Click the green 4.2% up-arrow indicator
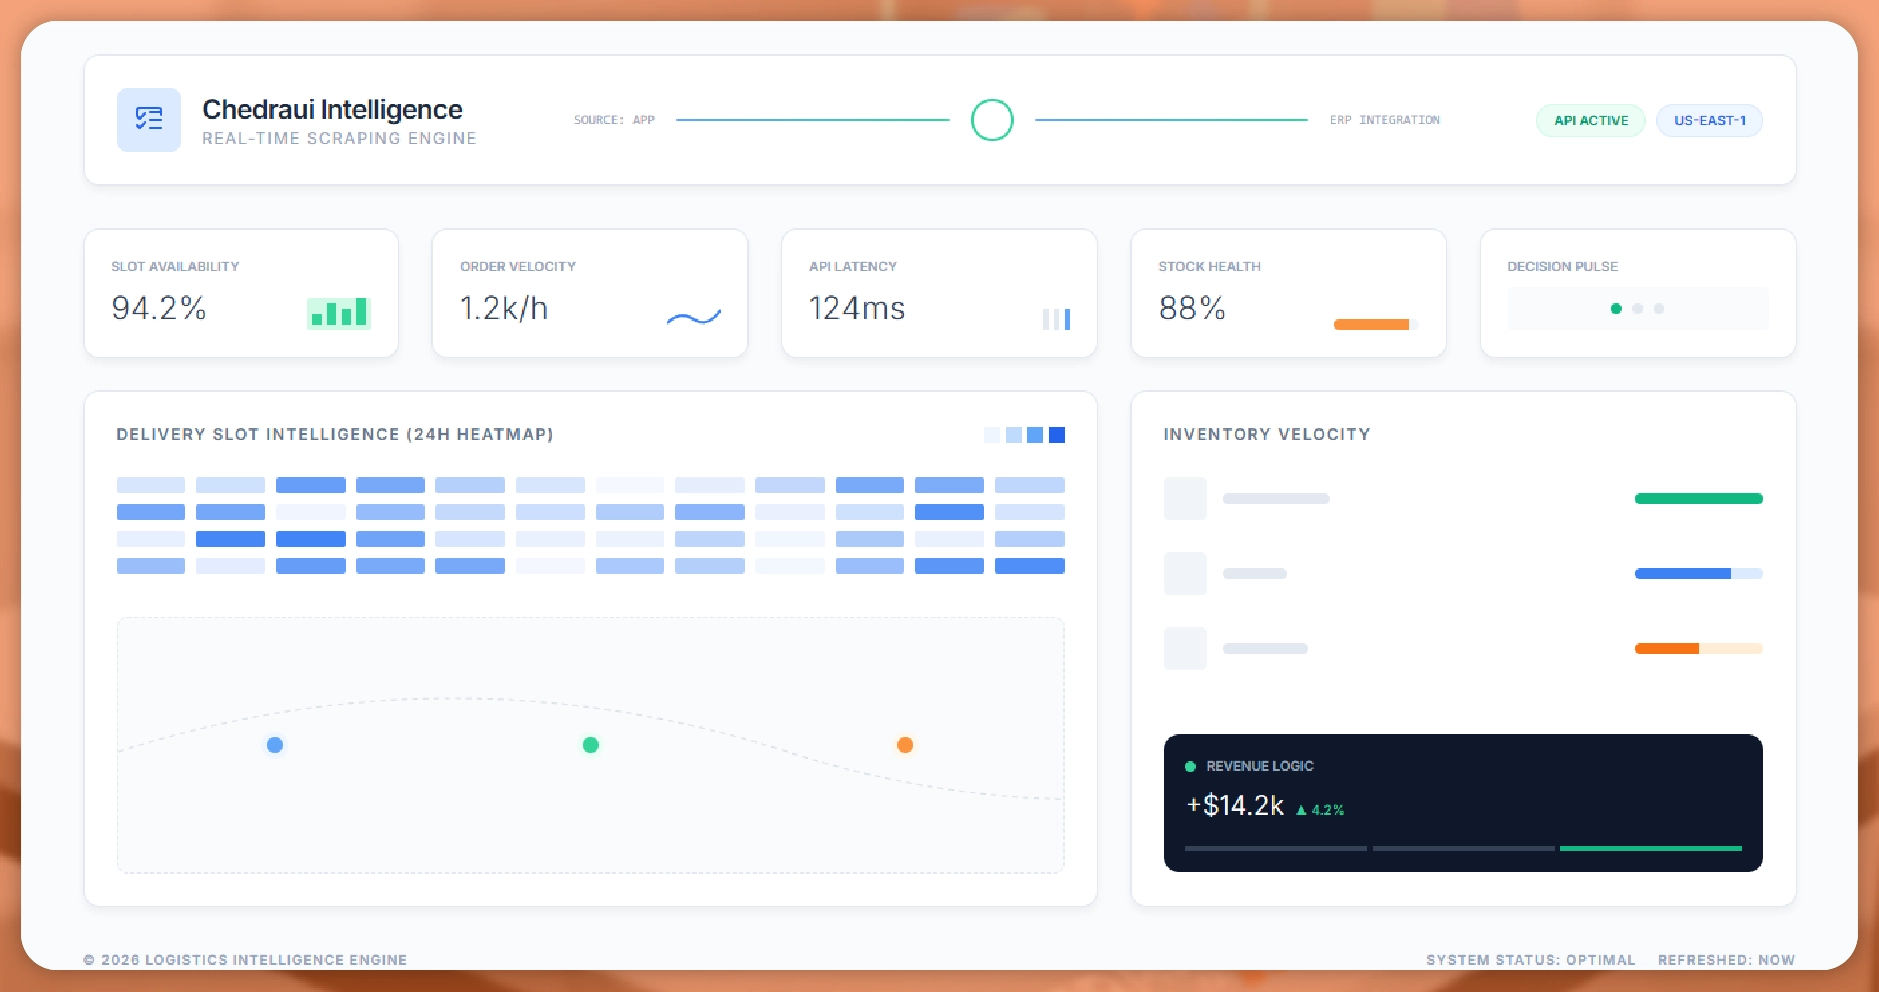The height and width of the screenshot is (992, 1879). 1320,810
